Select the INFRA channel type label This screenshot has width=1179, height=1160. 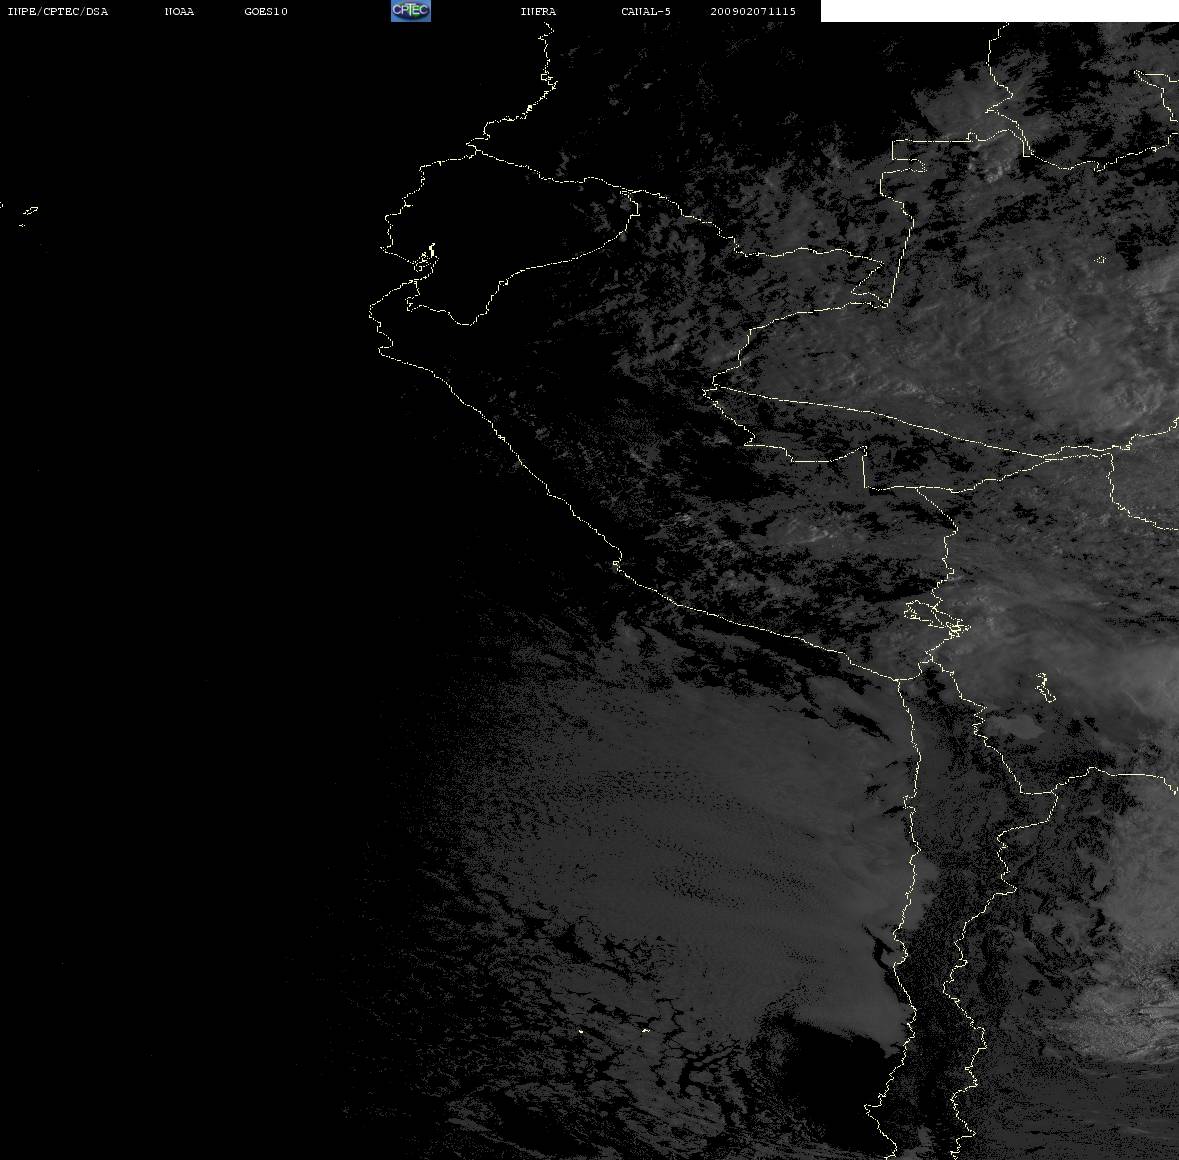pyautogui.click(x=538, y=11)
